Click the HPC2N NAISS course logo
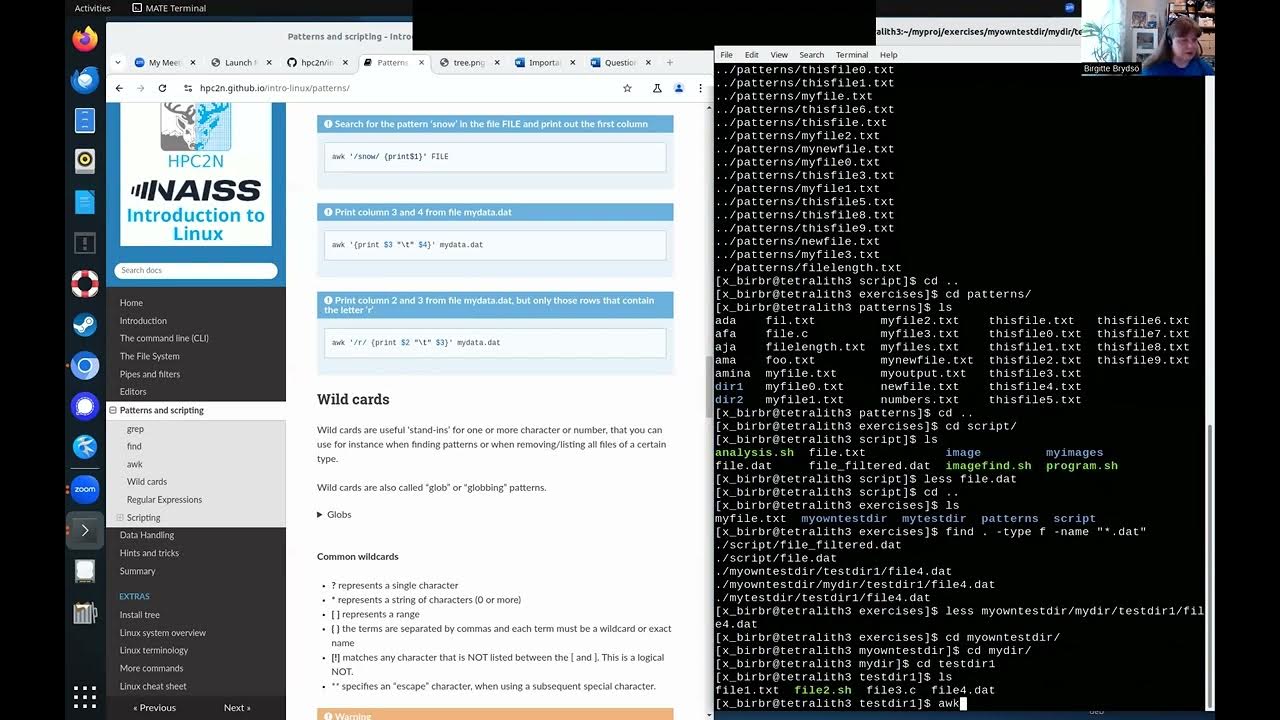The image size is (1280, 720). pyautogui.click(x=196, y=173)
